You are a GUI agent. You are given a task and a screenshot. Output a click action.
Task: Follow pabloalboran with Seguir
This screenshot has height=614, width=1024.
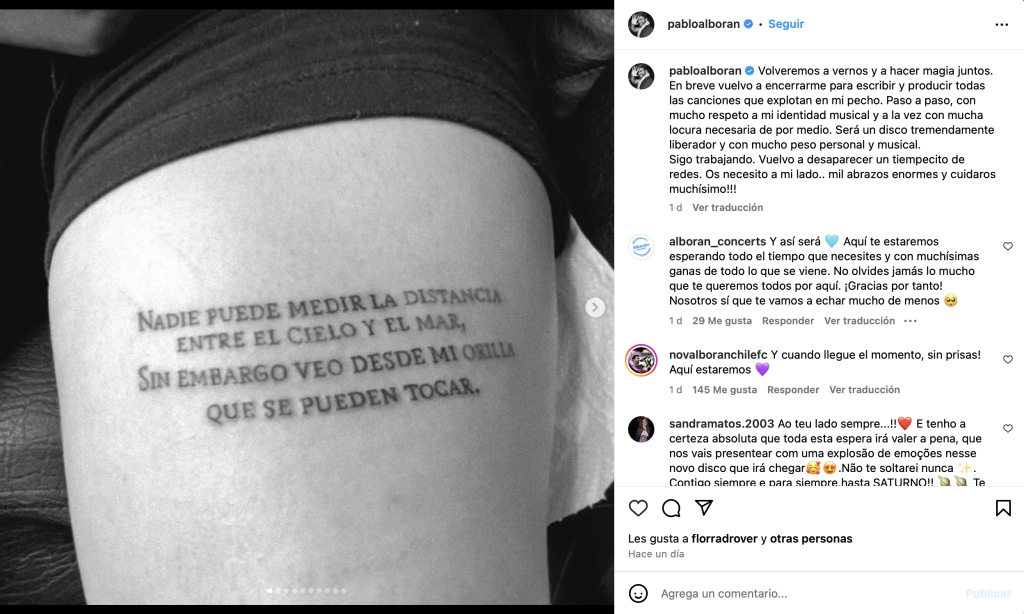click(x=786, y=24)
